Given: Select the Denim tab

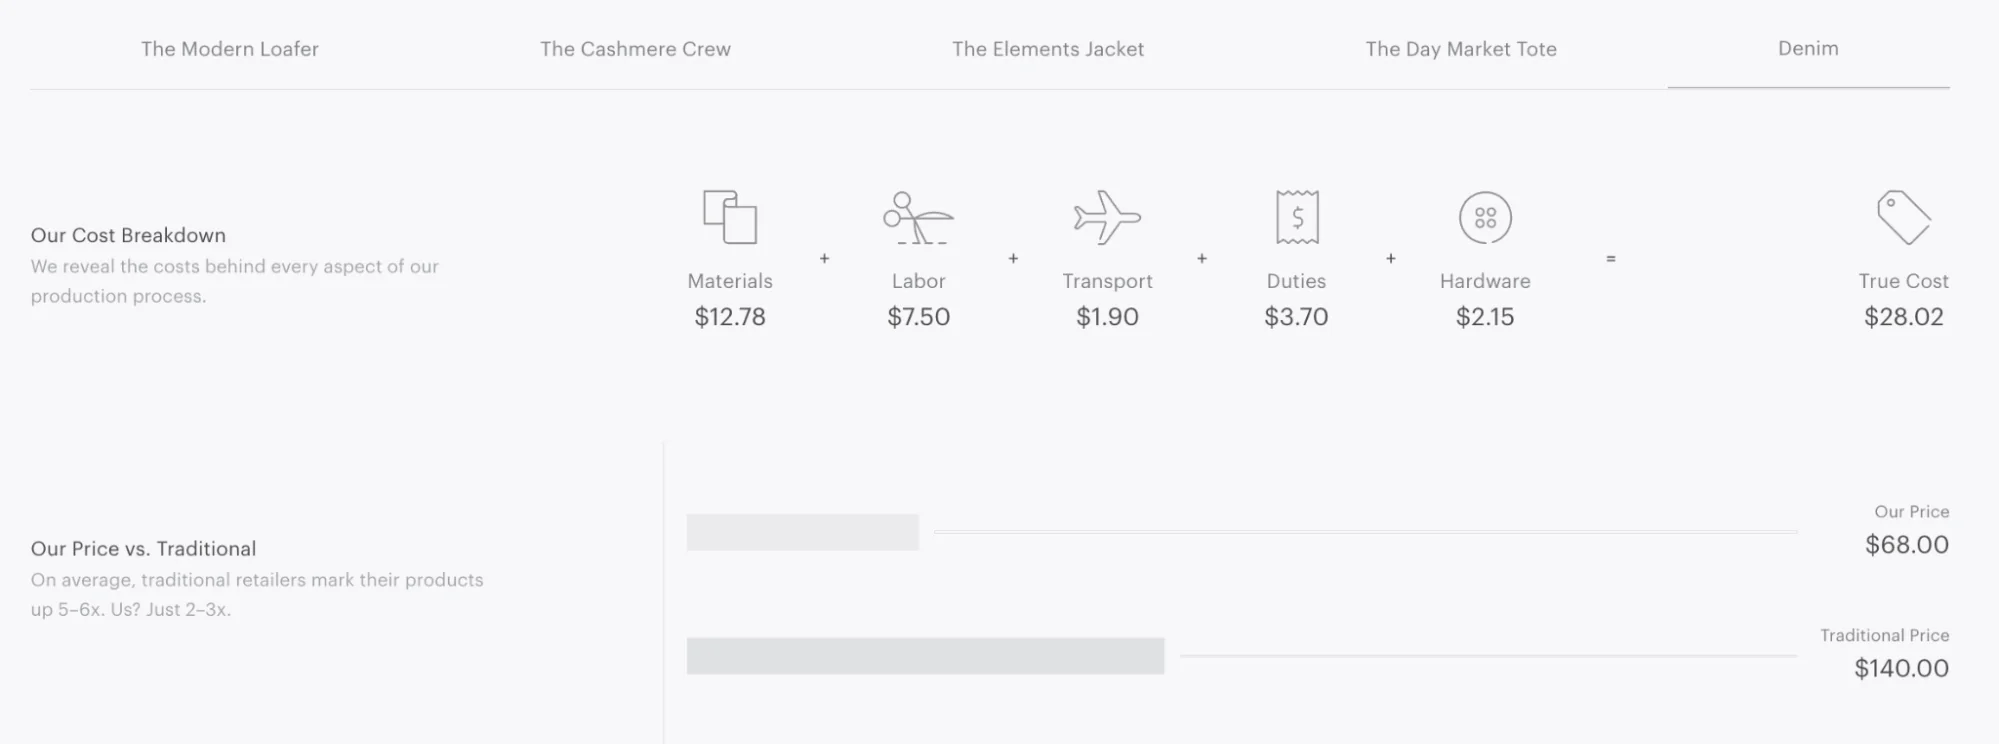Looking at the screenshot, I should click(x=1808, y=49).
